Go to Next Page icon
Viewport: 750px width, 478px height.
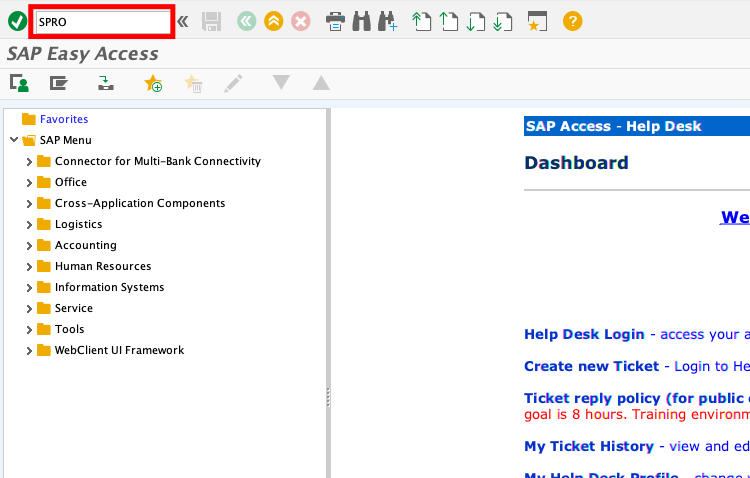[x=475, y=22]
